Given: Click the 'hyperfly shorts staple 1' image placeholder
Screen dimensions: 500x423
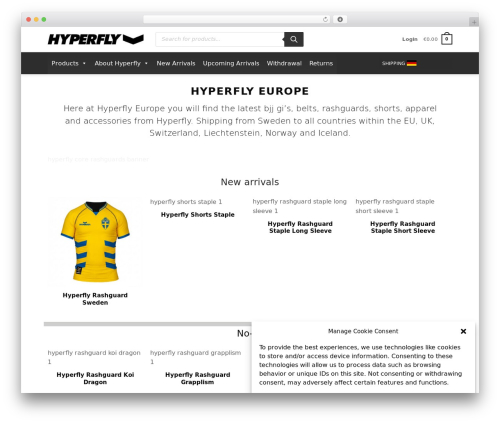Looking at the screenshot, I should (186, 202).
